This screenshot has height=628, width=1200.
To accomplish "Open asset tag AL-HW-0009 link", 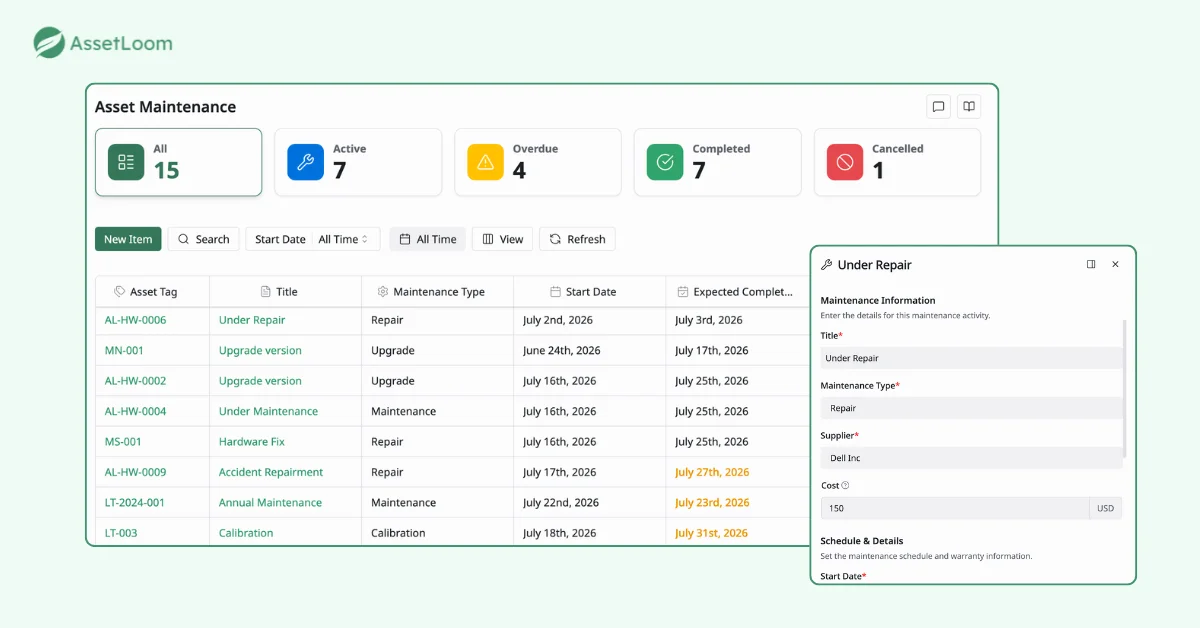I will (136, 472).
